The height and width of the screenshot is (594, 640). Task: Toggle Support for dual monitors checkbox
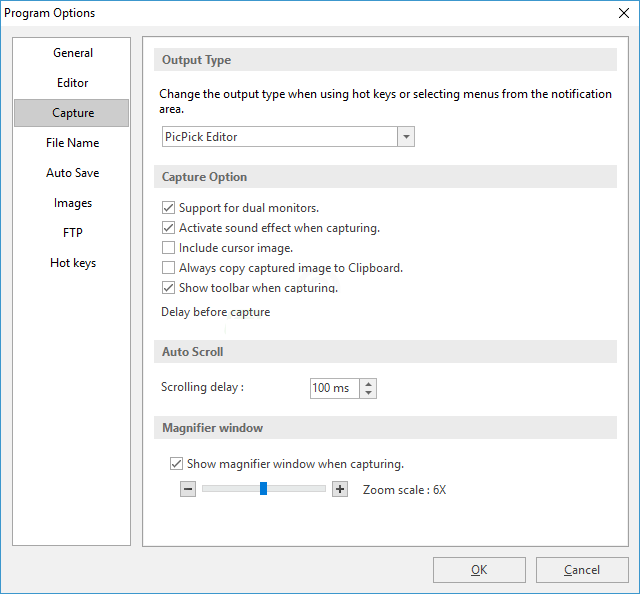(x=168, y=208)
